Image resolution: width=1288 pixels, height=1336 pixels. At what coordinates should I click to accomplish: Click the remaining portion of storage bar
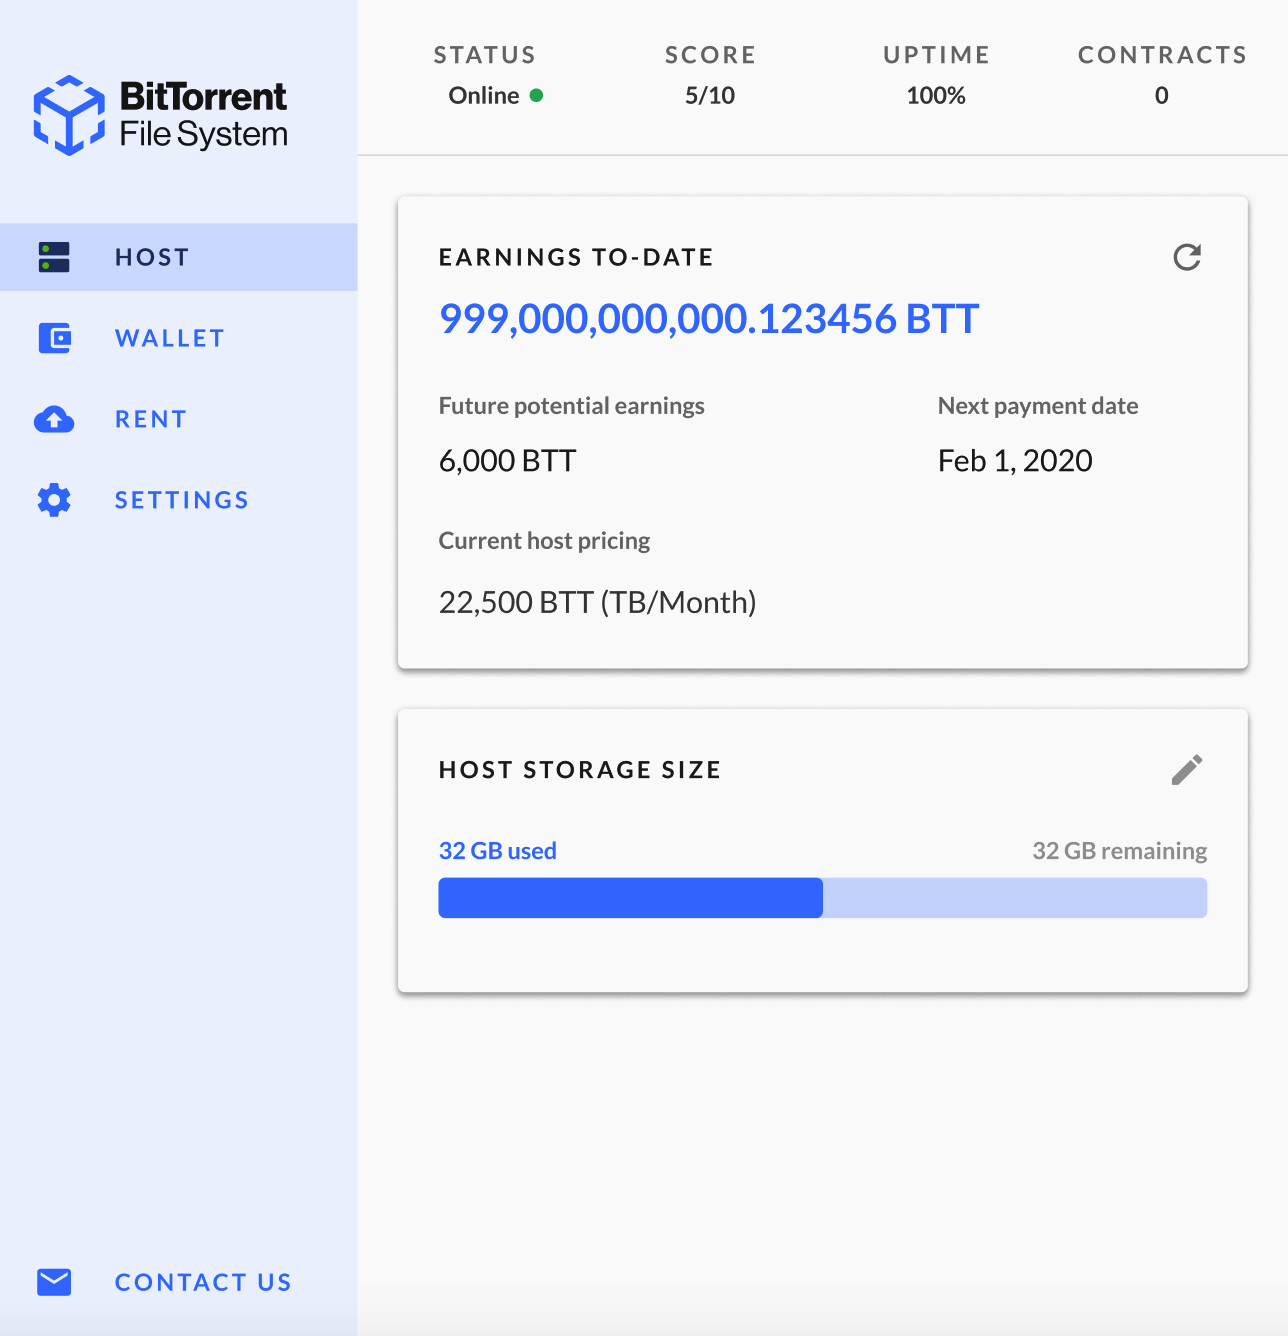[1015, 898]
